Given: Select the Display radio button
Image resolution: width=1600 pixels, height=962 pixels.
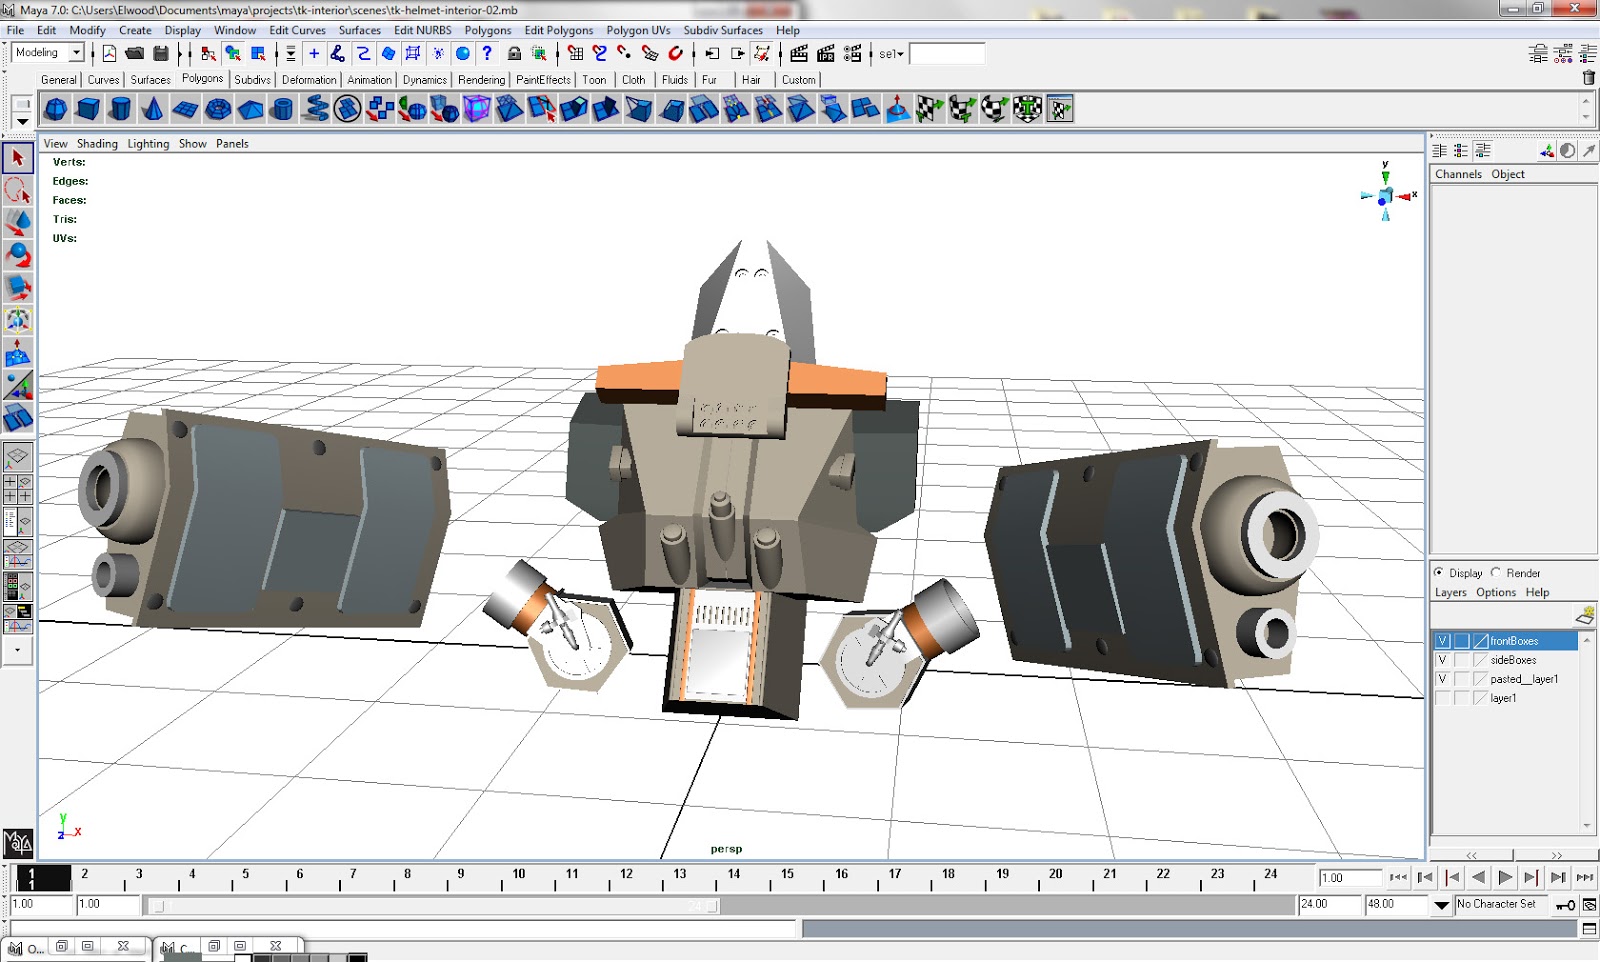Looking at the screenshot, I should pyautogui.click(x=1439, y=573).
